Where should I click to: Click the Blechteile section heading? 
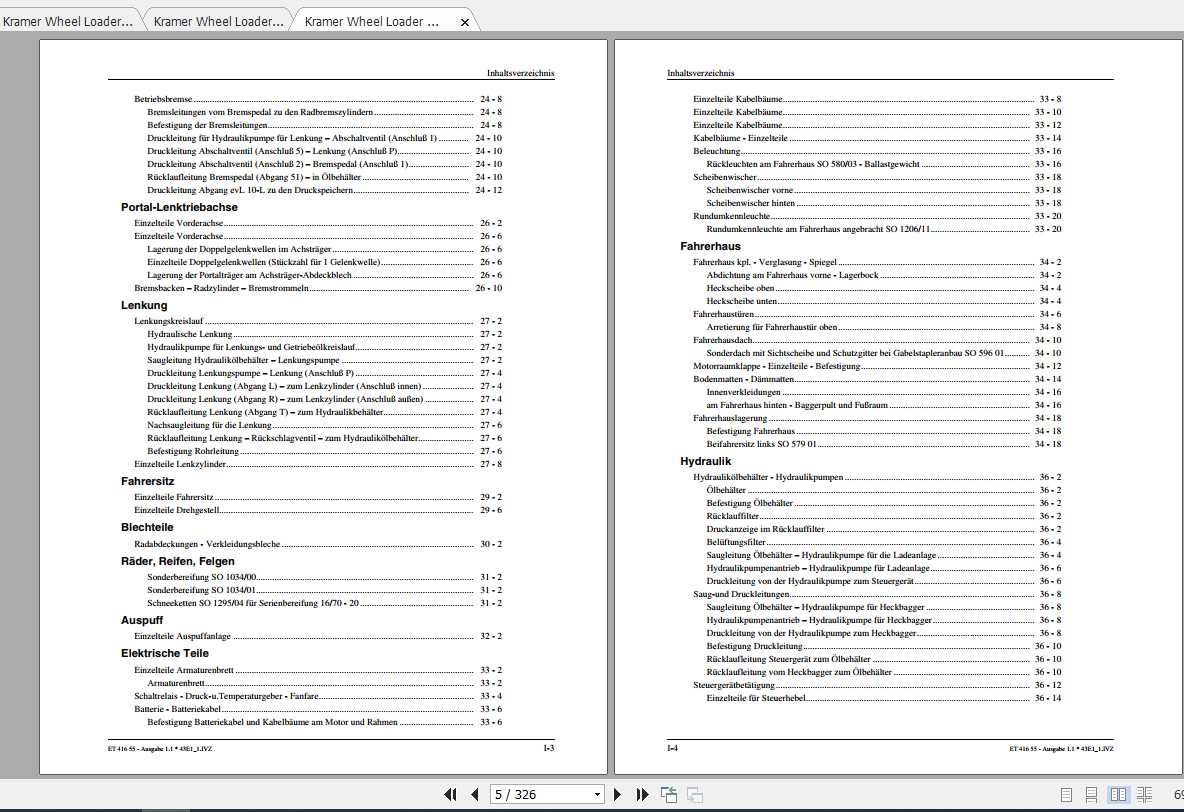pyautogui.click(x=147, y=527)
